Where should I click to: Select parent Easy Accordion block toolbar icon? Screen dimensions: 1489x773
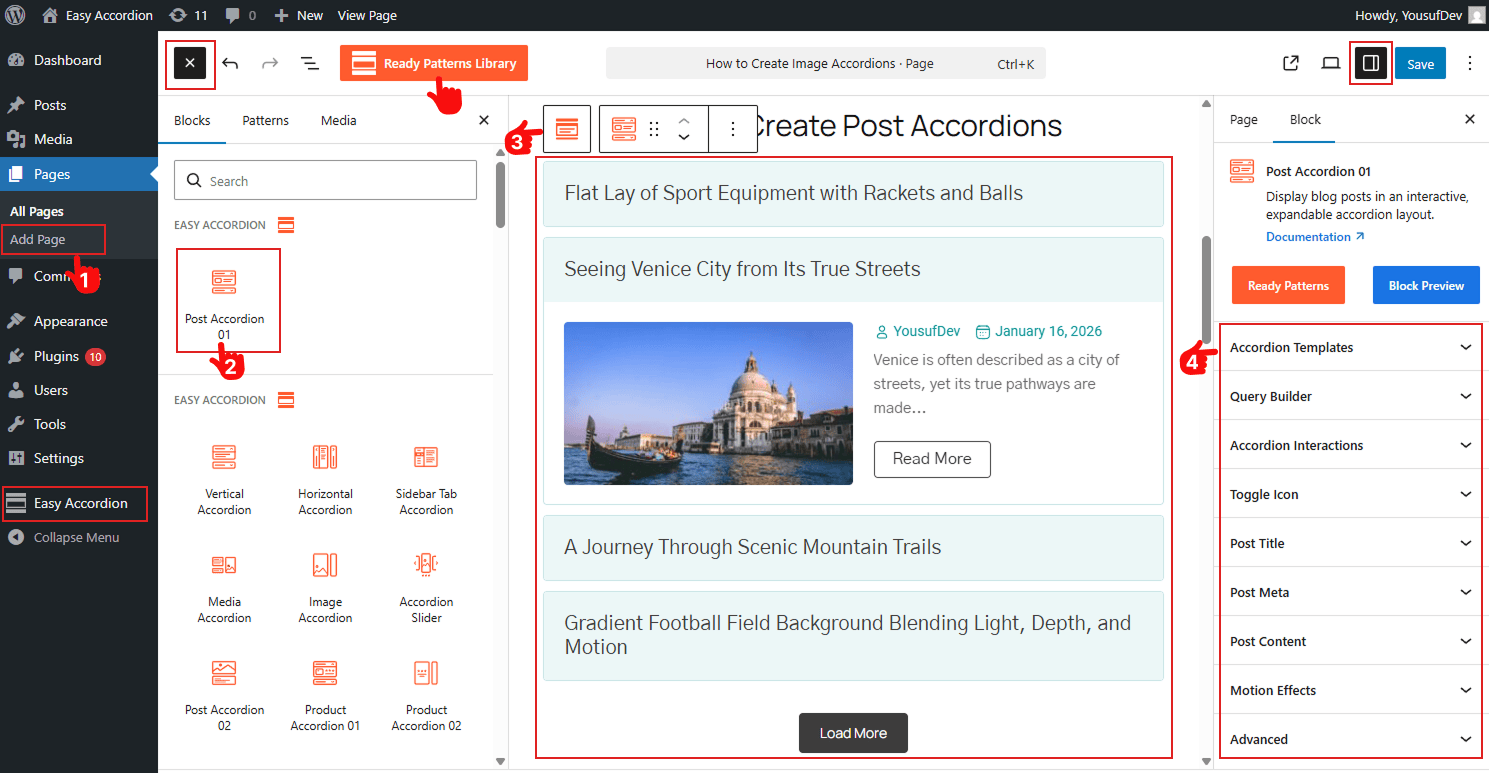point(567,128)
